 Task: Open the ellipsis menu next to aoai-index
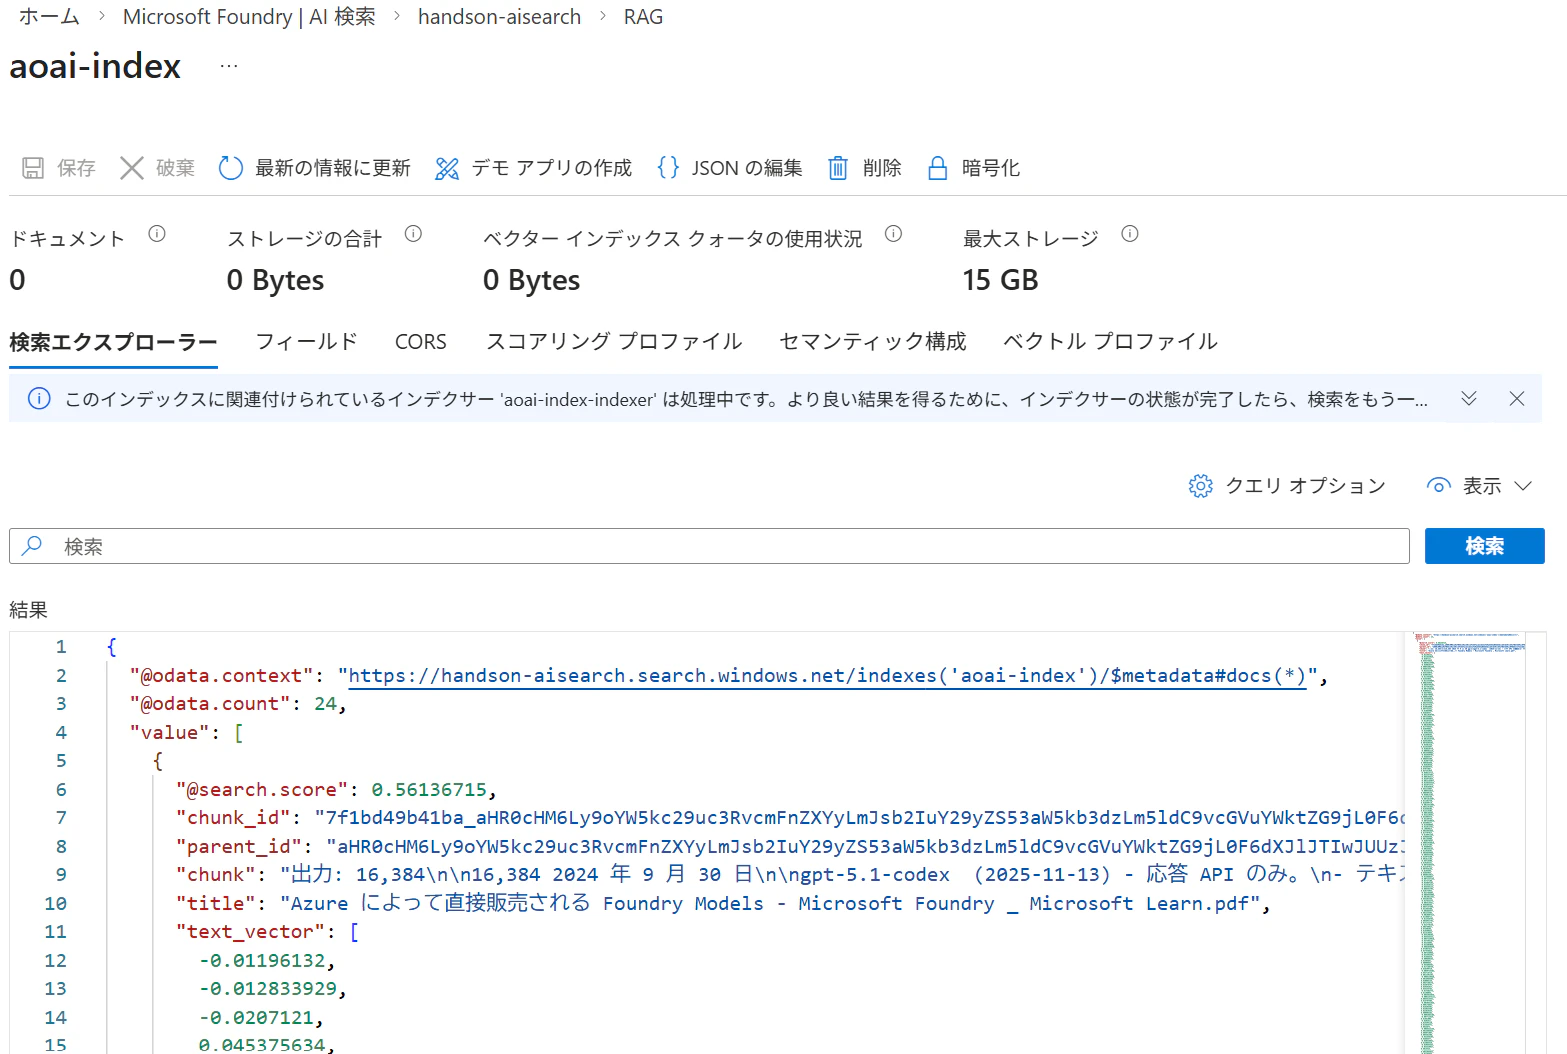[x=229, y=66]
